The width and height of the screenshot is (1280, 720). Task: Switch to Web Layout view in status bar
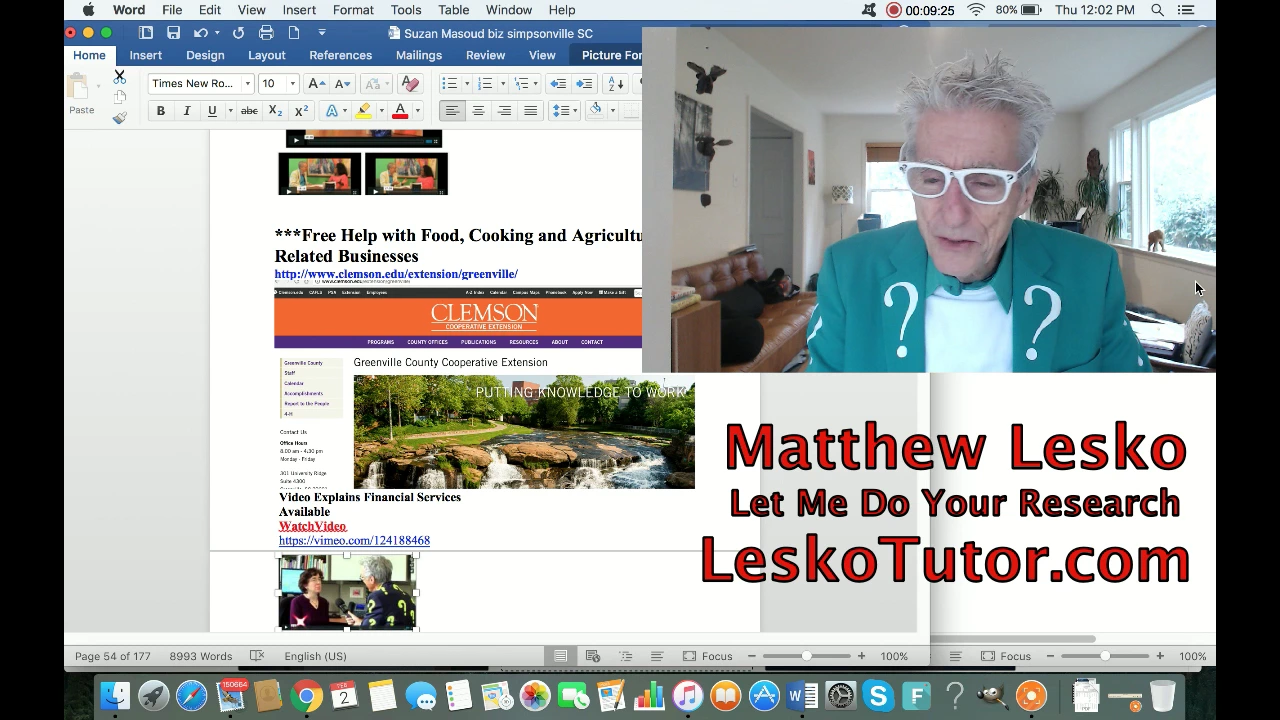click(593, 656)
